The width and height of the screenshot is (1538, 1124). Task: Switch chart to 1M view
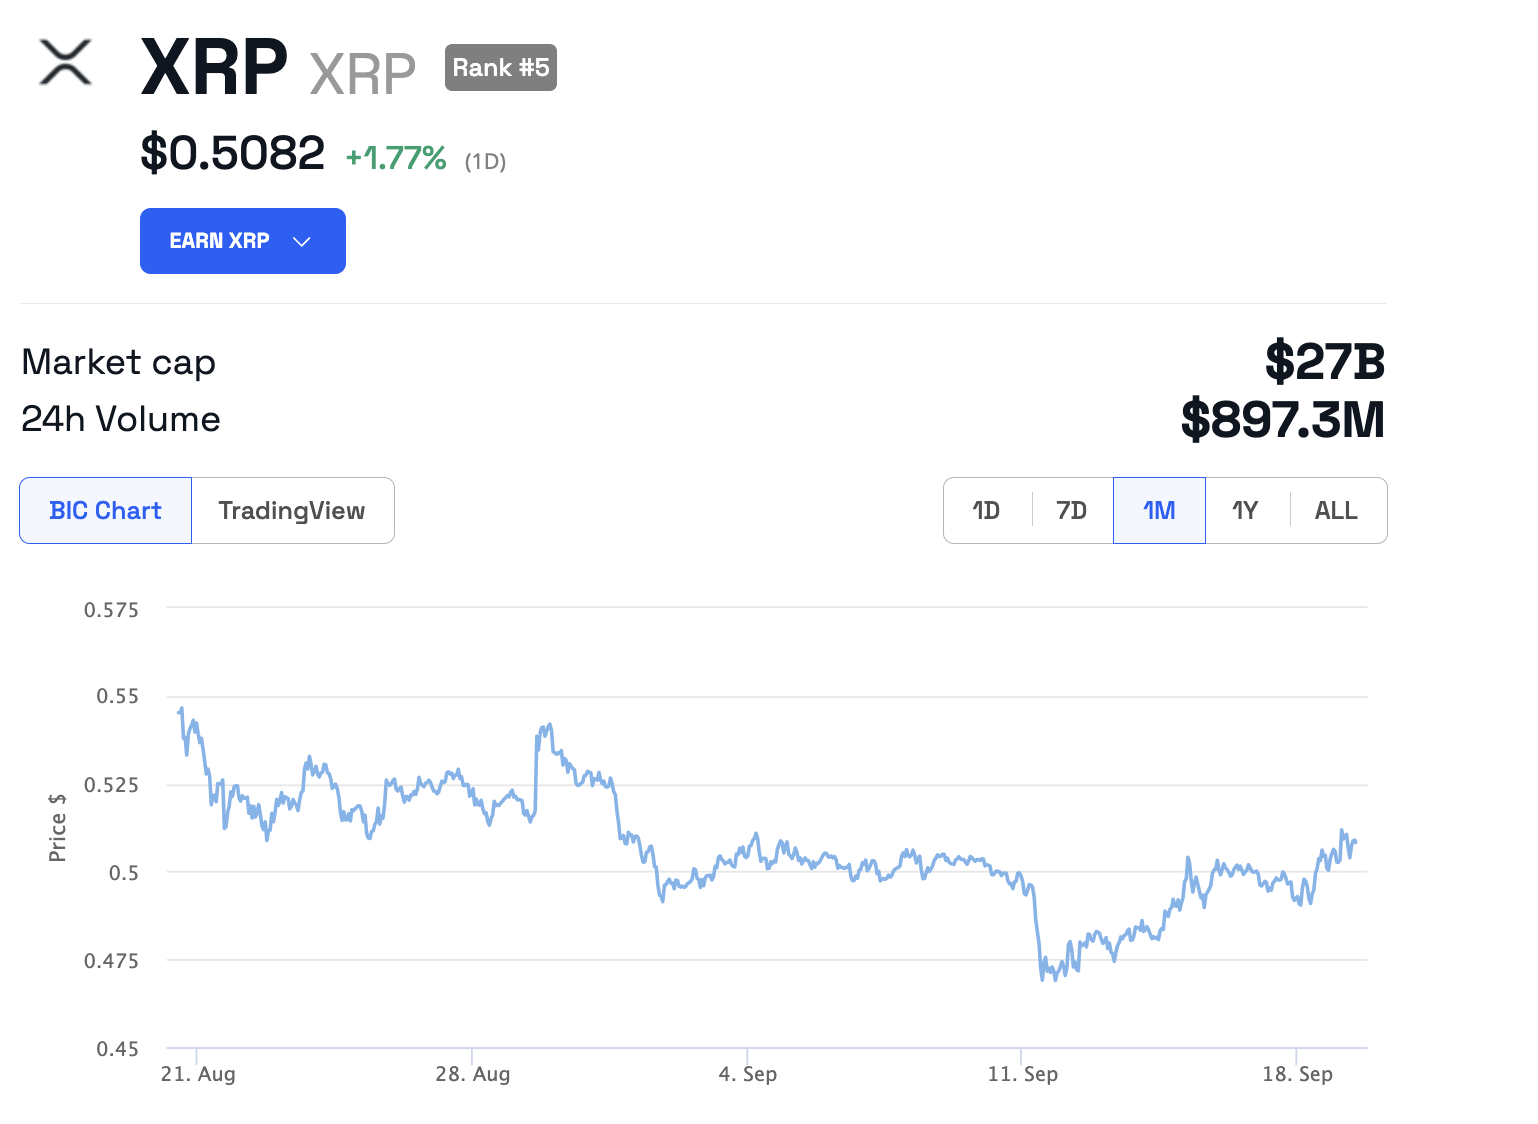click(1159, 510)
